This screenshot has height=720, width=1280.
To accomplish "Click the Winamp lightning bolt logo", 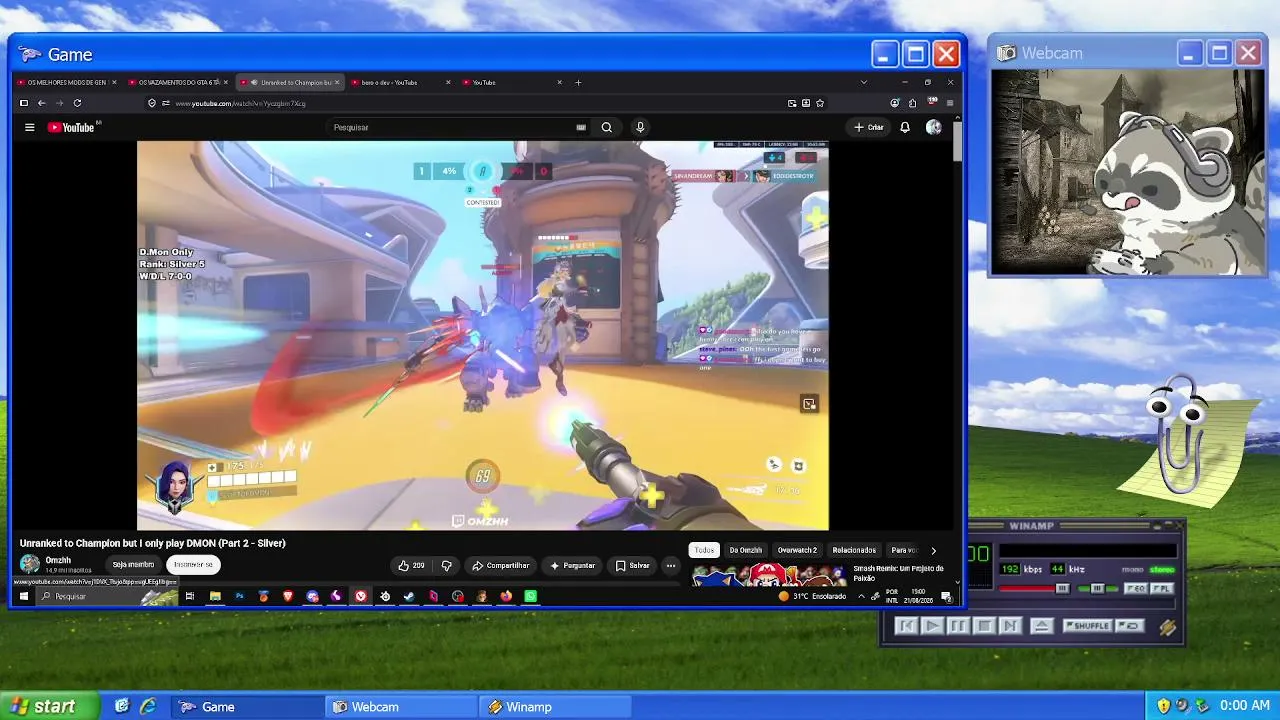I will [1167, 627].
